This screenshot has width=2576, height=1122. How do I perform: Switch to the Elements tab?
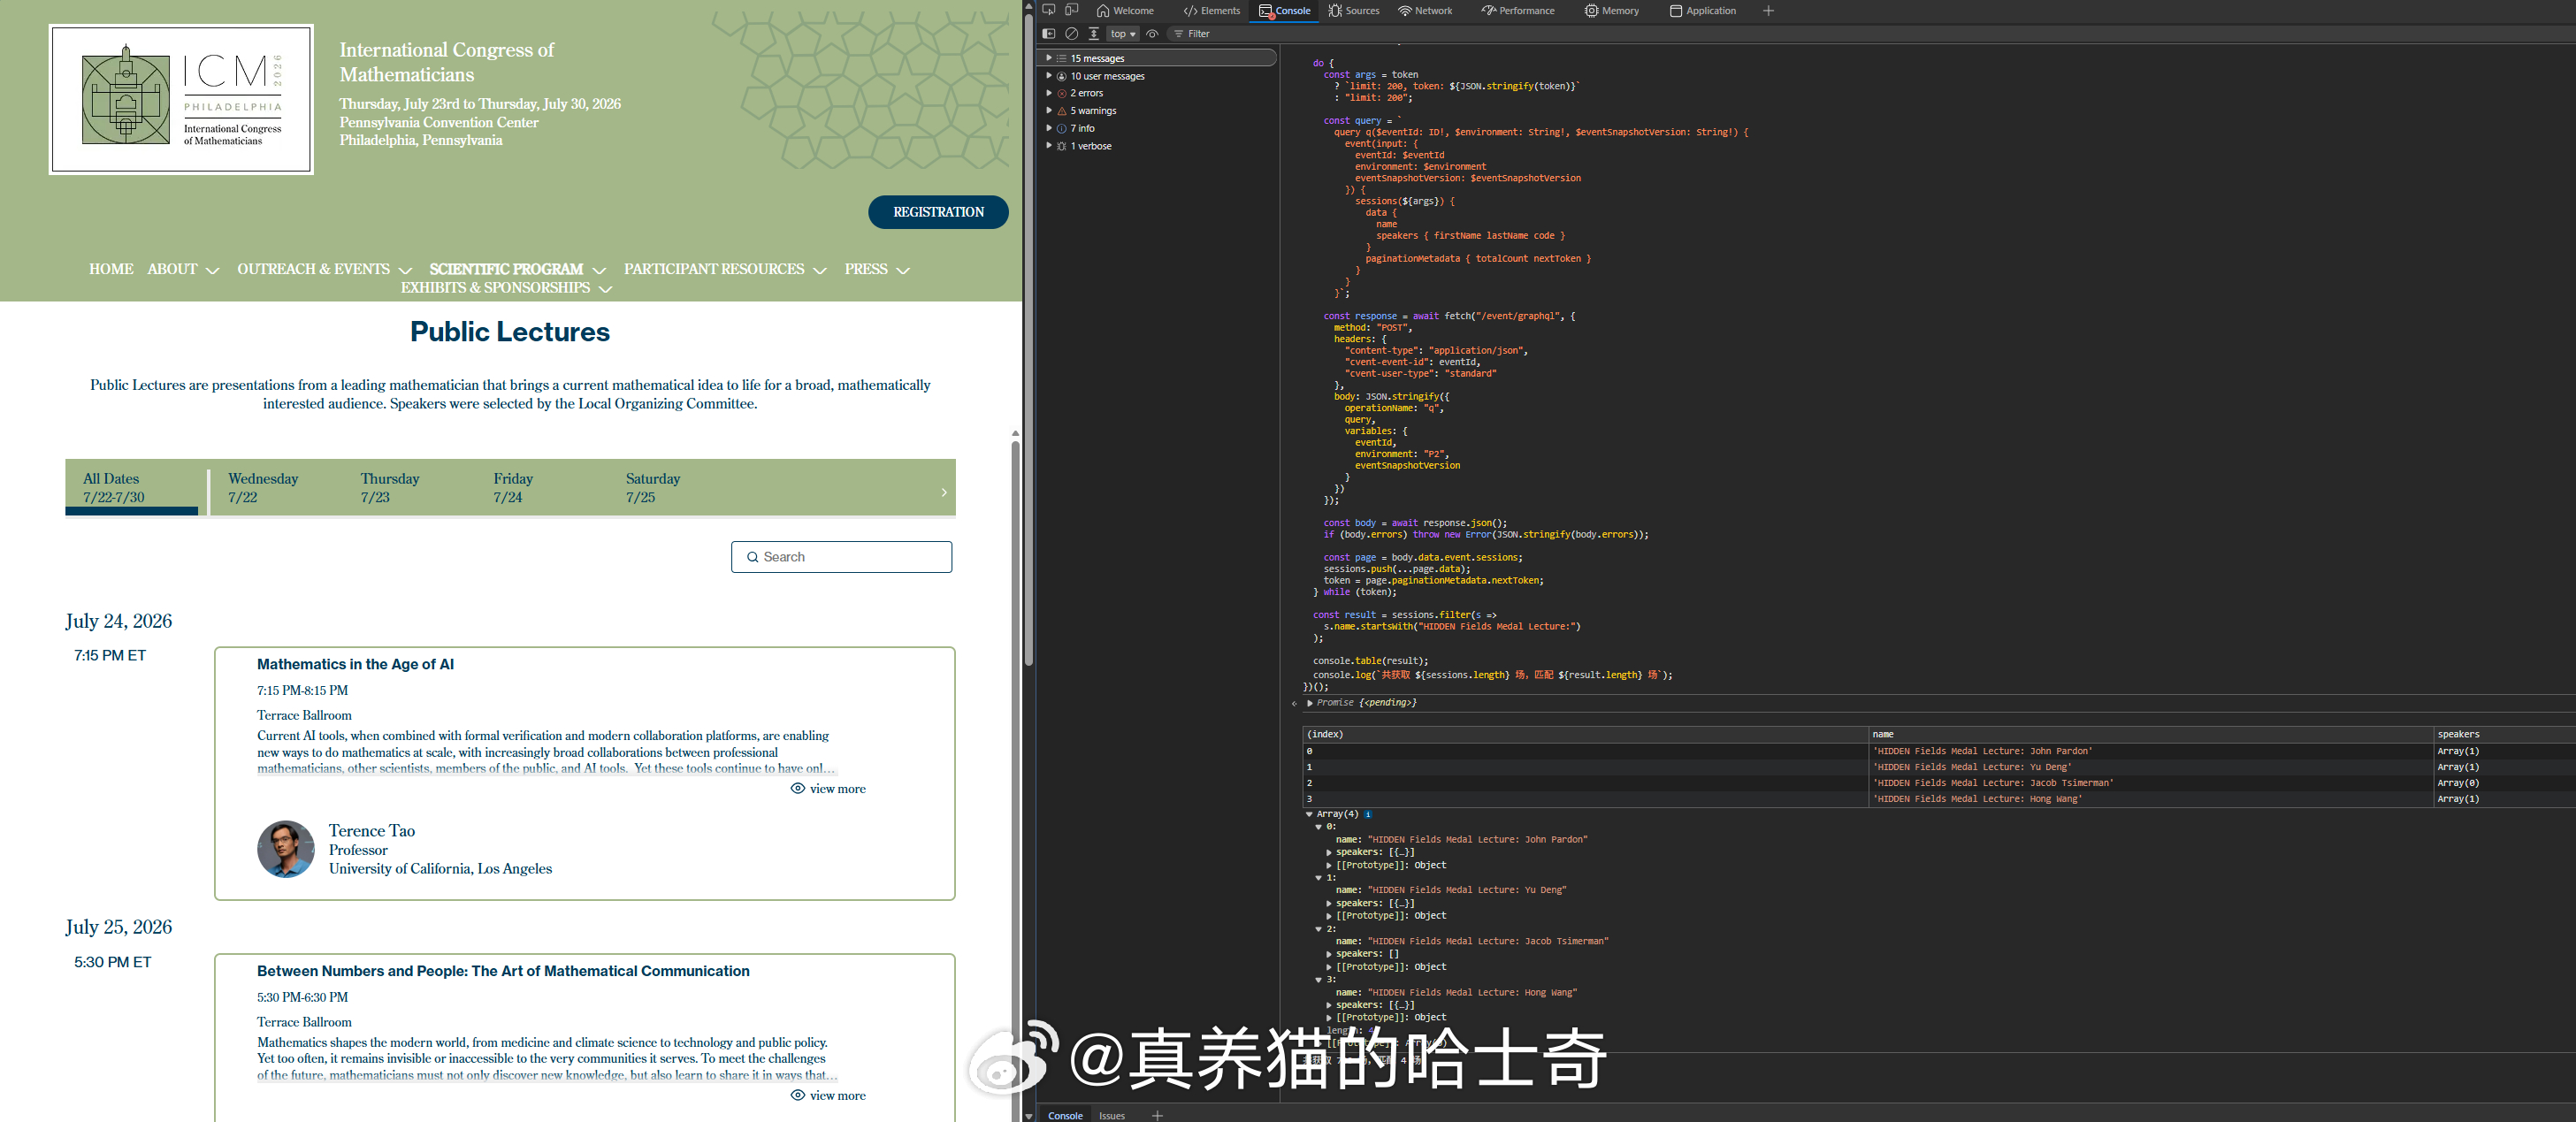[x=1211, y=11]
